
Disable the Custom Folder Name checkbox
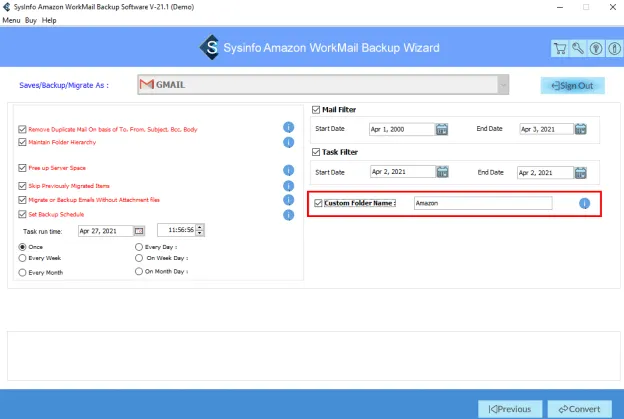pos(319,203)
